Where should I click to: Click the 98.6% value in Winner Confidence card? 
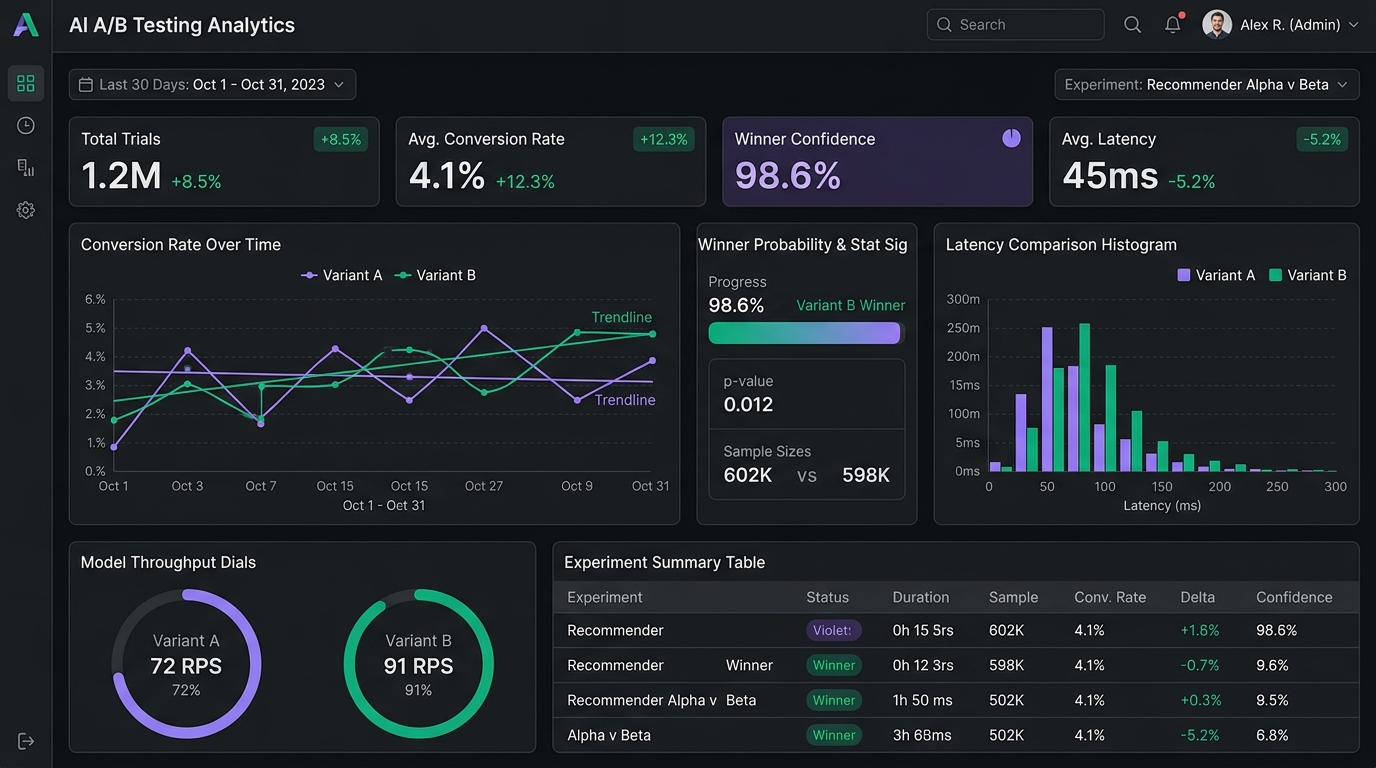tap(788, 176)
